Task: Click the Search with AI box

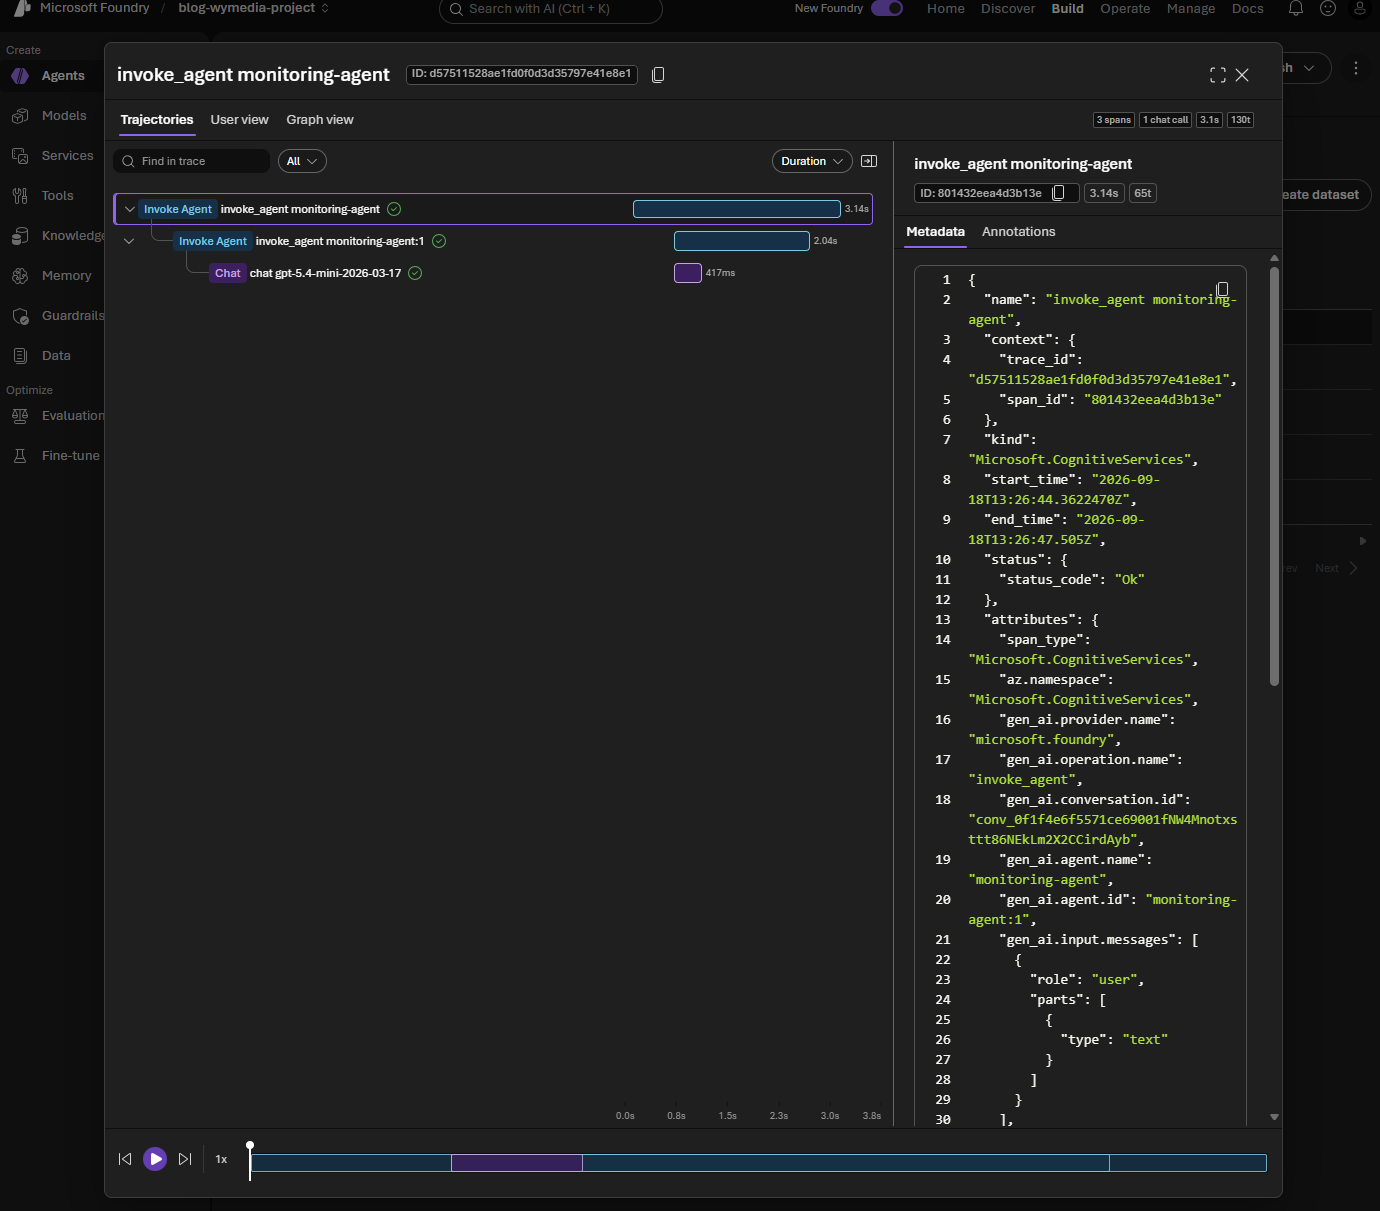Action: coord(551,9)
